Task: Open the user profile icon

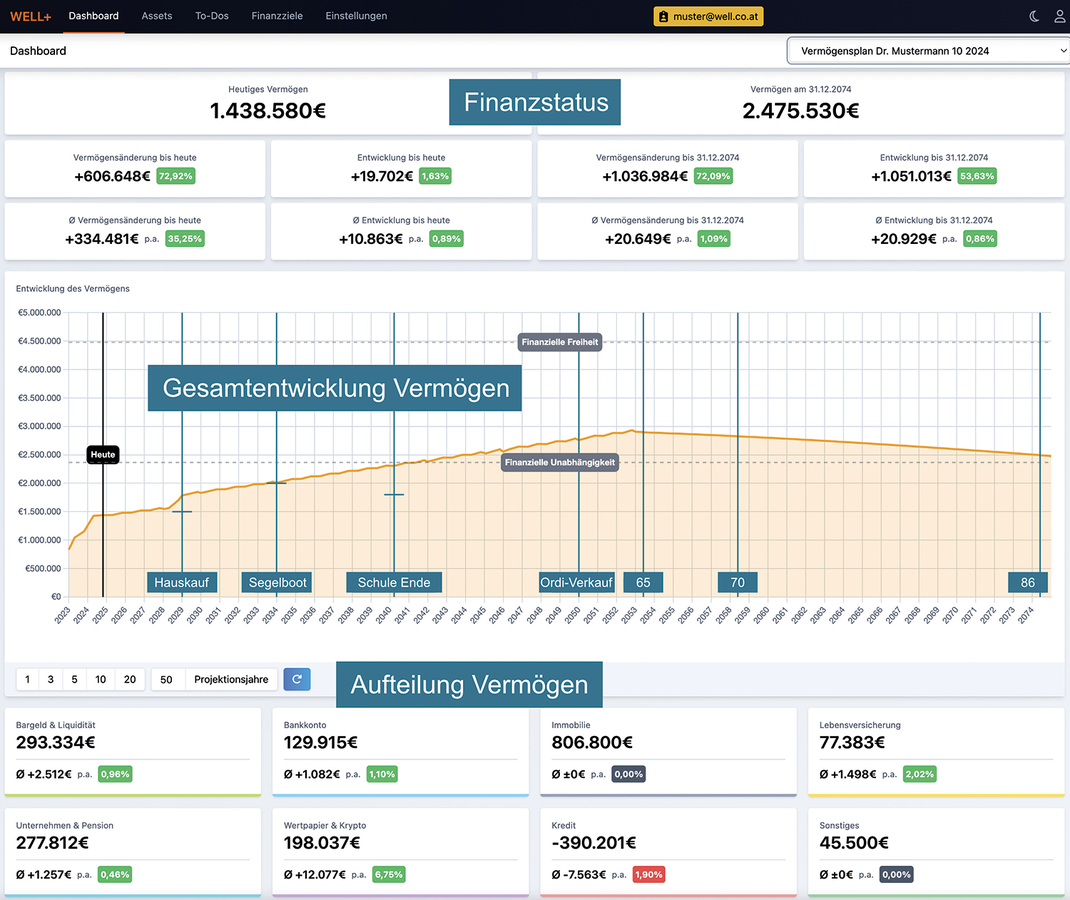Action: tap(1060, 16)
